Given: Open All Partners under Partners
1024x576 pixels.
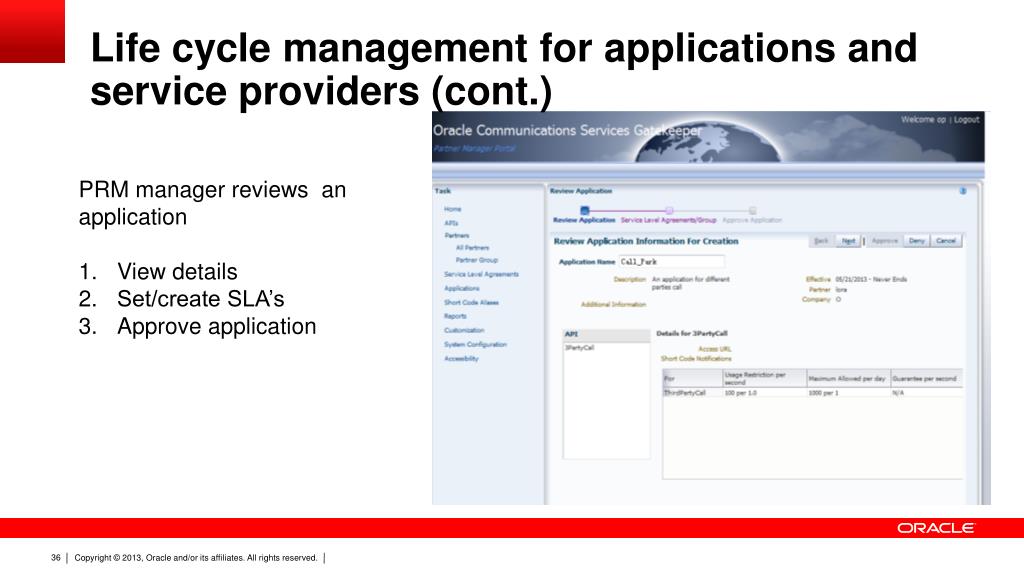Looking at the screenshot, I should pyautogui.click(x=472, y=248).
